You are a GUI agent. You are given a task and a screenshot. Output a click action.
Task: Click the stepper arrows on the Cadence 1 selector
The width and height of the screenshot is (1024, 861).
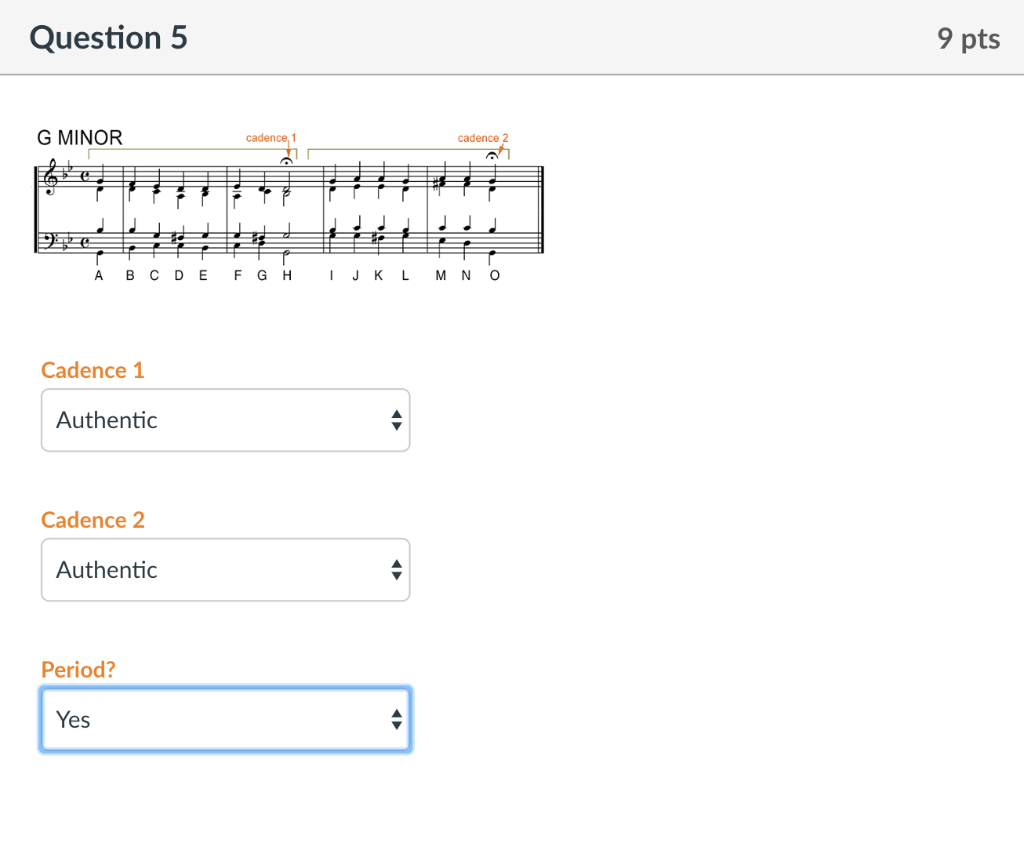click(395, 420)
